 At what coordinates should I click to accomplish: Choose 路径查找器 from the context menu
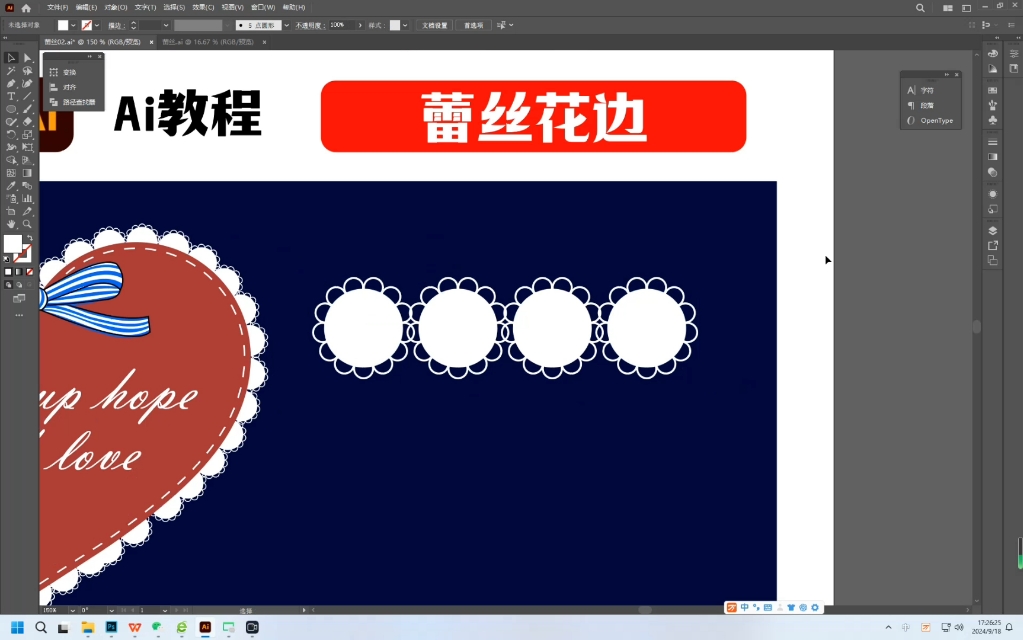click(77, 101)
